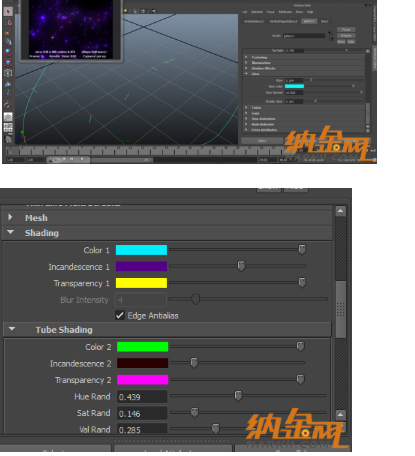Expand the Shadow Effects section
The height and width of the screenshot is (456, 415).
pyautogui.click(x=303, y=68)
